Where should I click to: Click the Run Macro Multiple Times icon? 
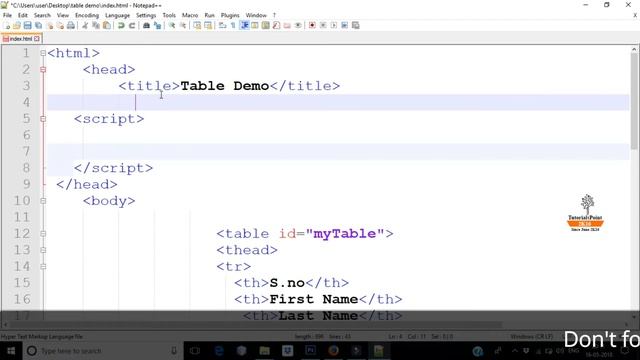pos(344,25)
